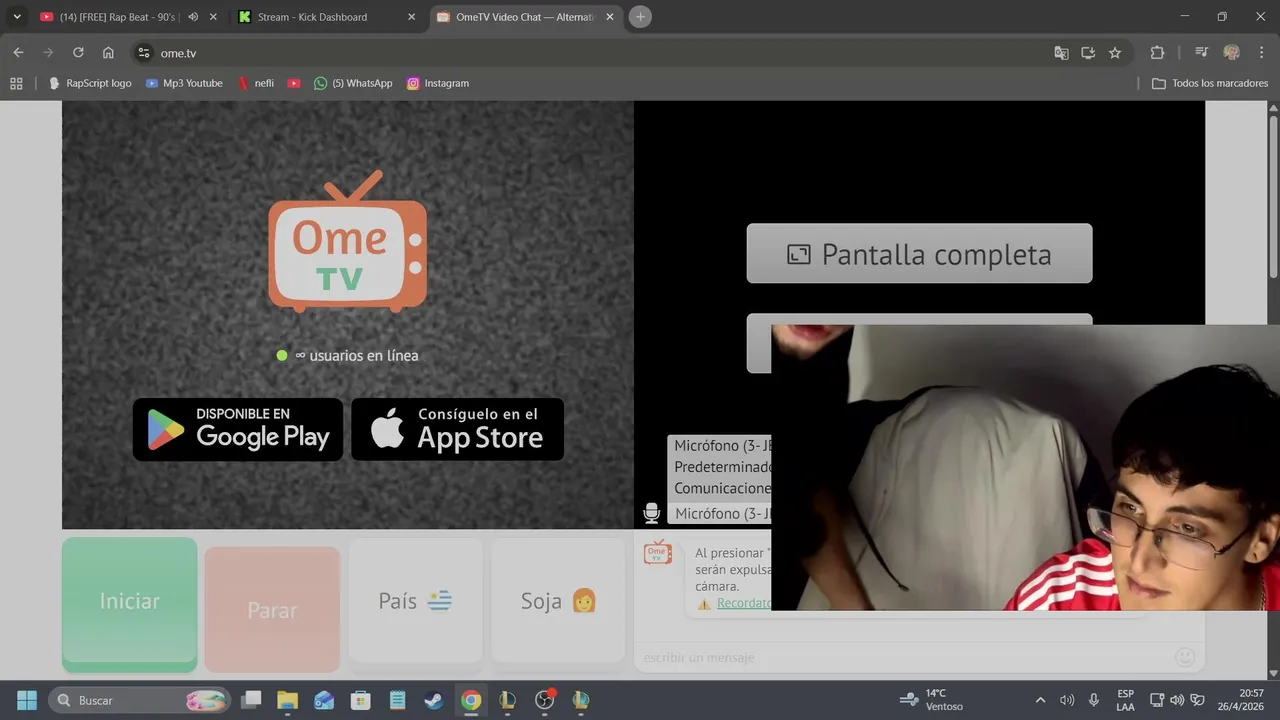
Task: Show hidden system tray icons
Action: [1040, 700]
